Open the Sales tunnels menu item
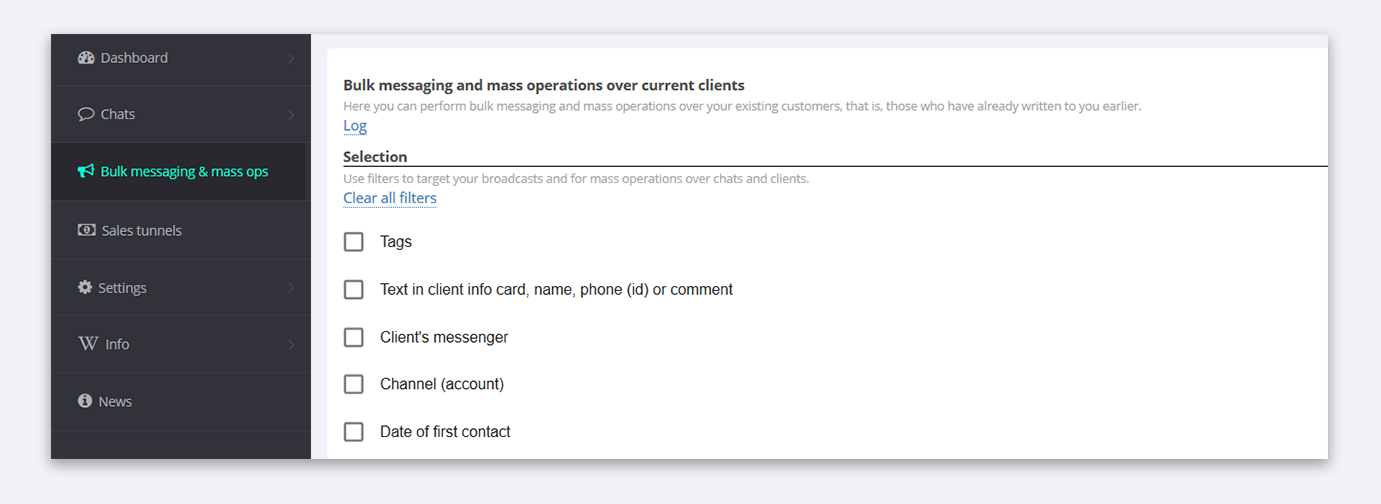Image resolution: width=1381 pixels, height=504 pixels. pos(180,230)
